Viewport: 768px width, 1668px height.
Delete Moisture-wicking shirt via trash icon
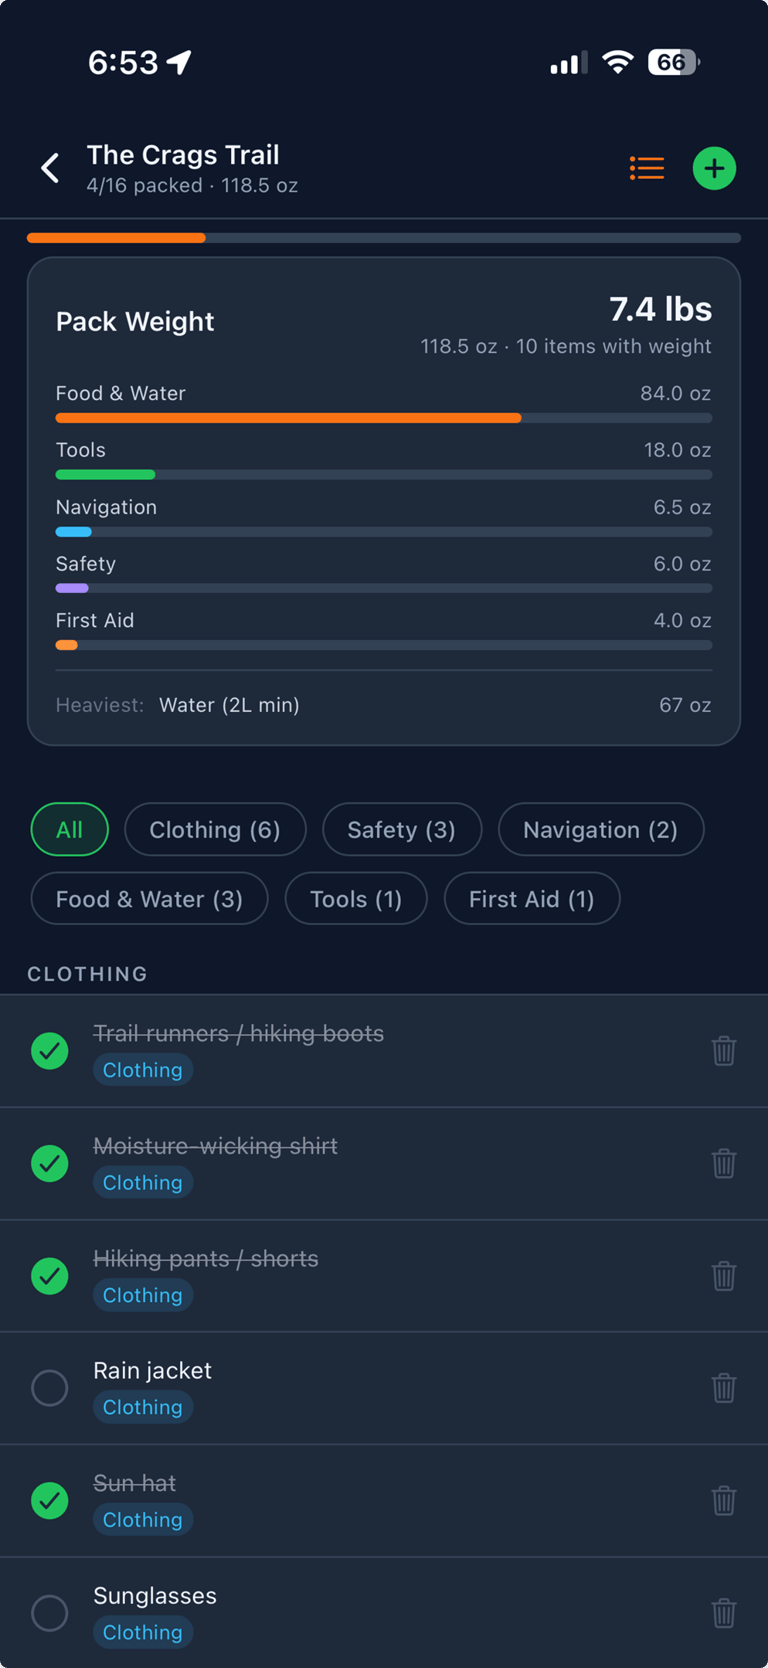coord(723,1163)
